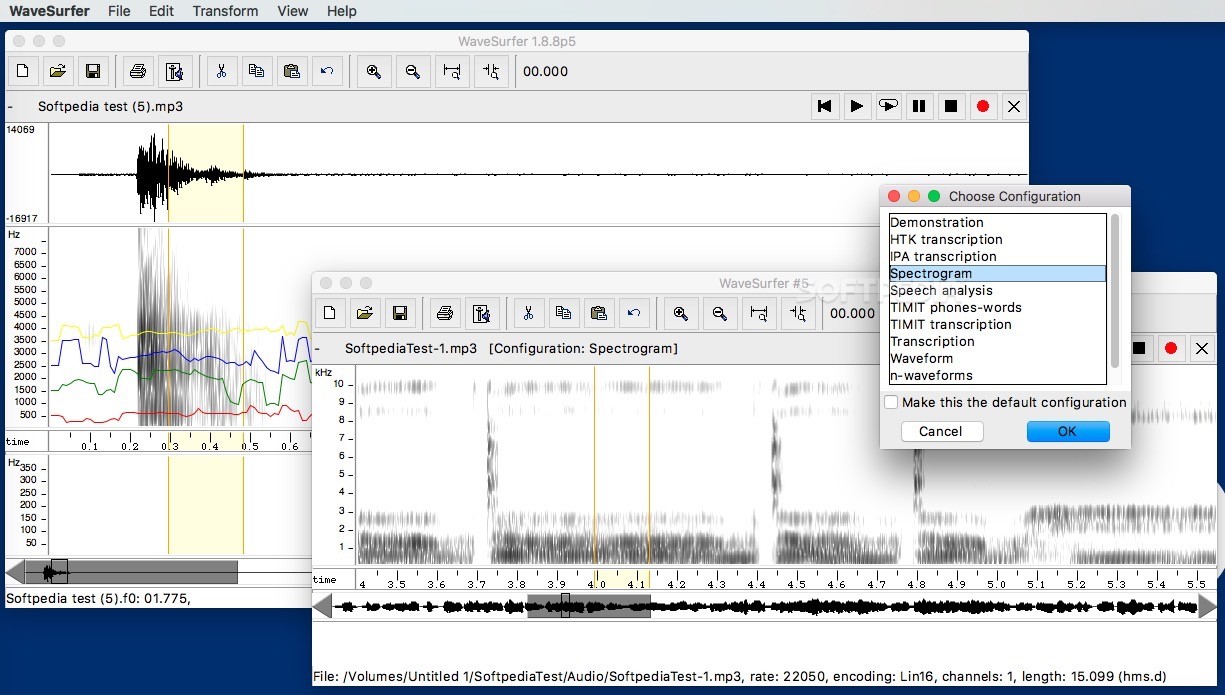Select Waveform configuration entry
1225x695 pixels.
tap(997, 359)
